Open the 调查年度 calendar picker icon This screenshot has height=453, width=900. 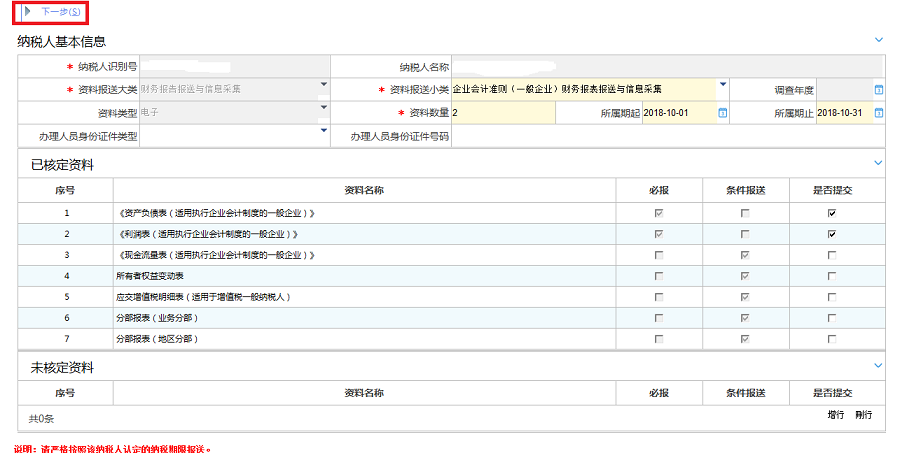point(879,90)
